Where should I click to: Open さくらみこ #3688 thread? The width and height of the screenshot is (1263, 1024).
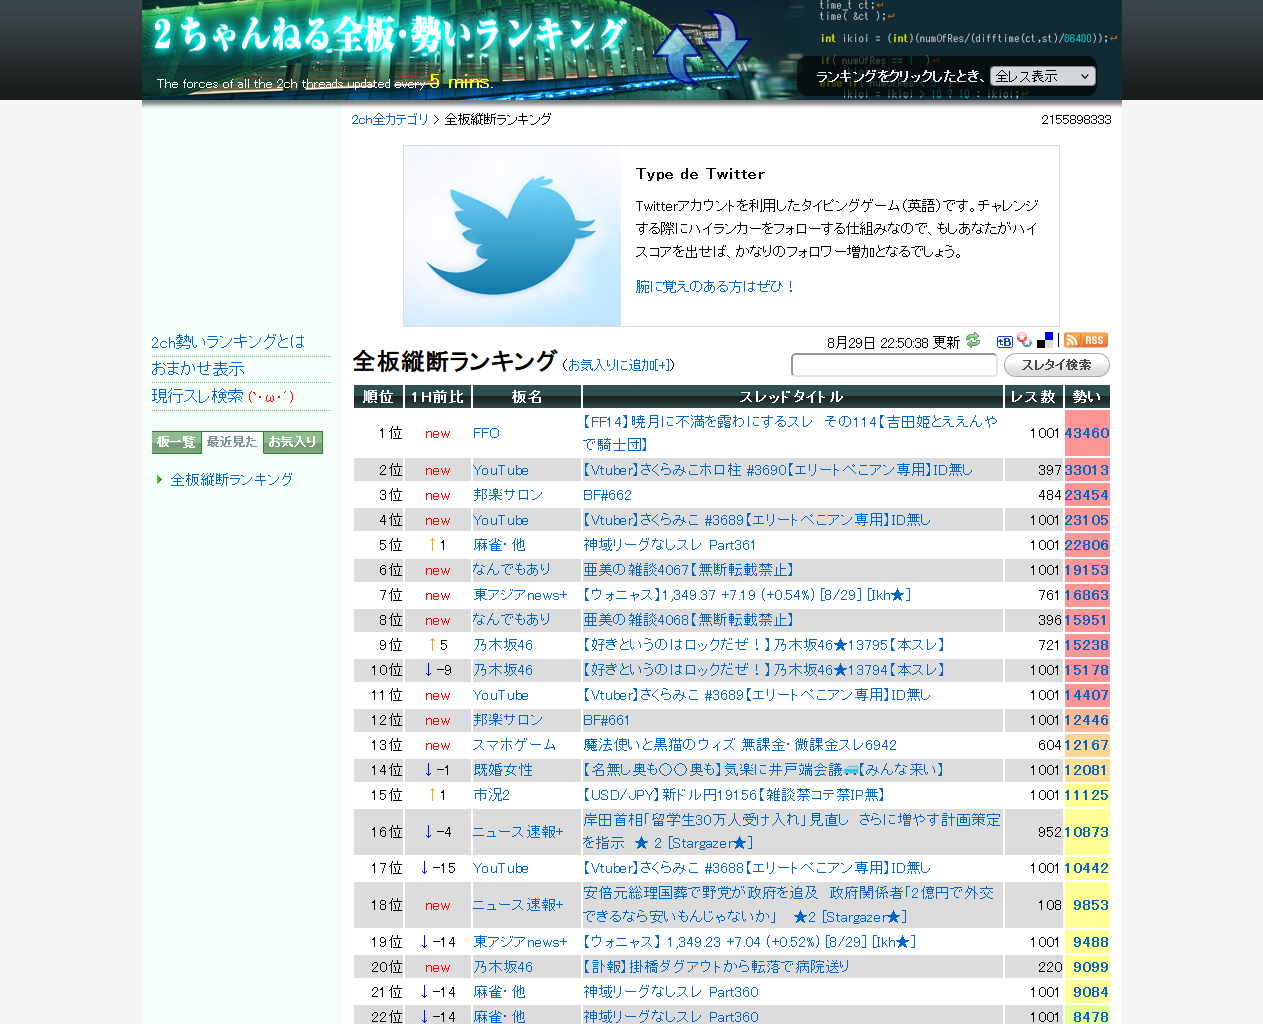(756, 868)
